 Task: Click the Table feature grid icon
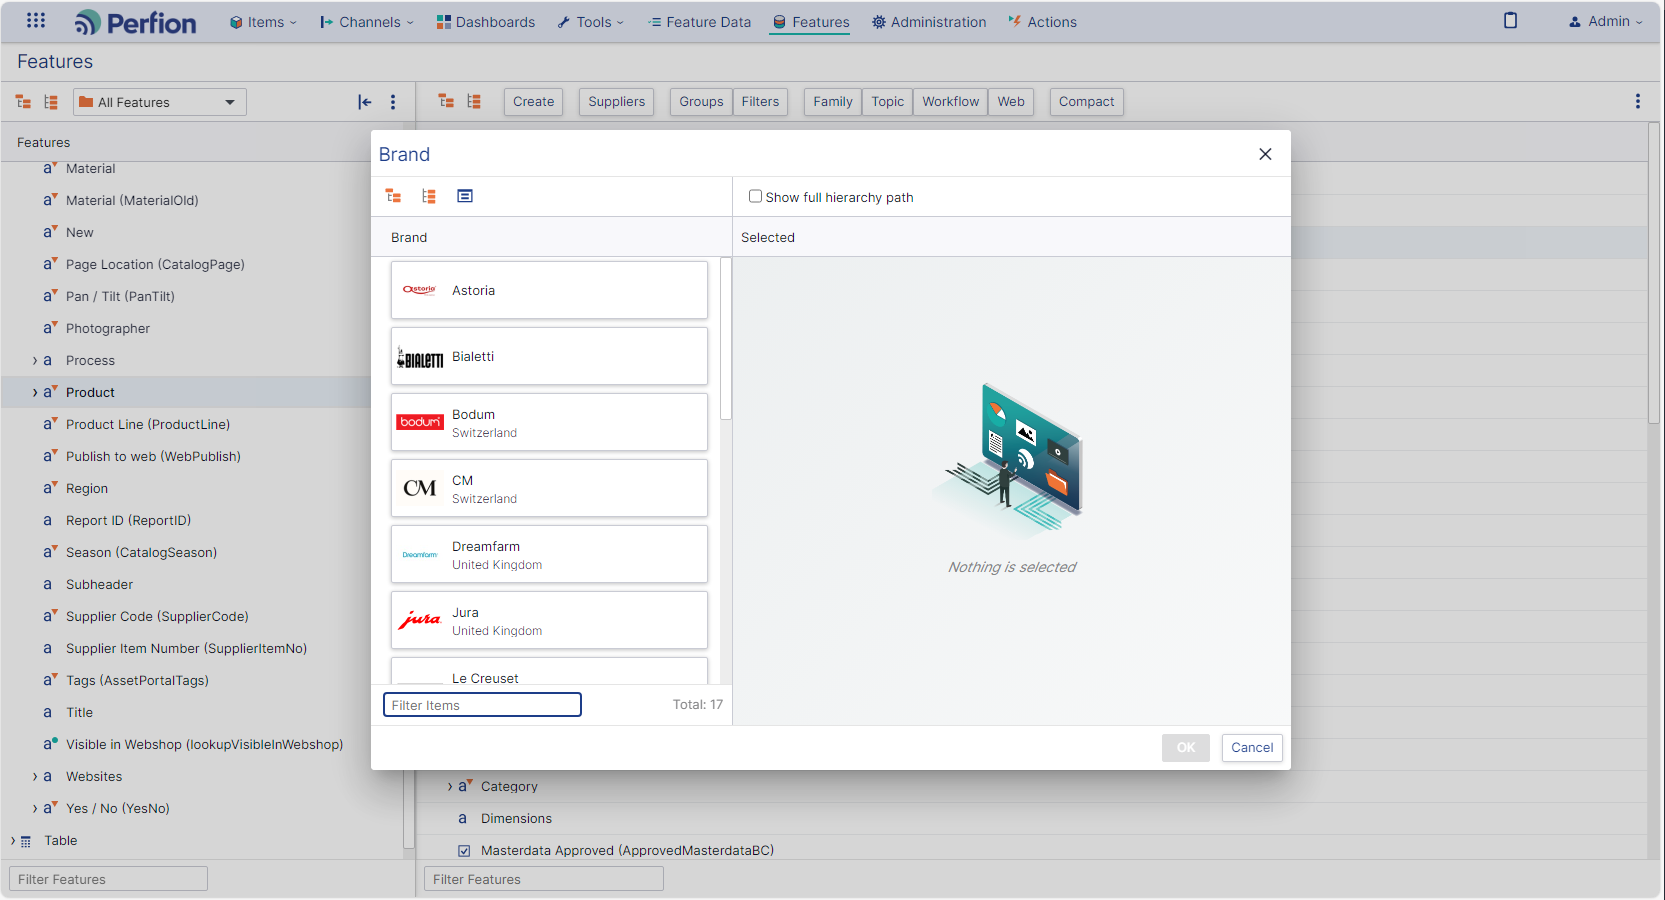[x=26, y=842]
